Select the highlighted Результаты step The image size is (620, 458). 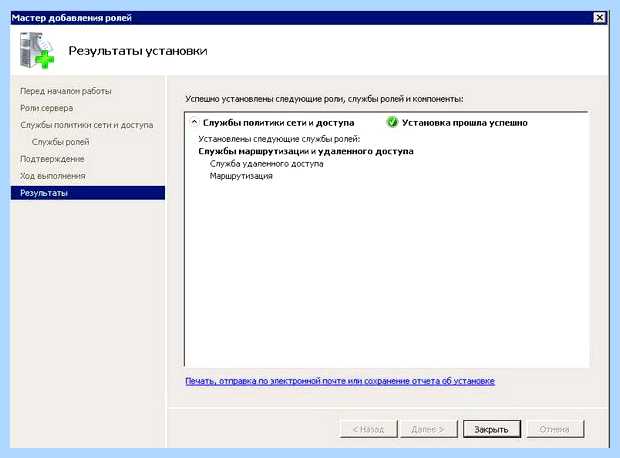[x=88, y=193]
